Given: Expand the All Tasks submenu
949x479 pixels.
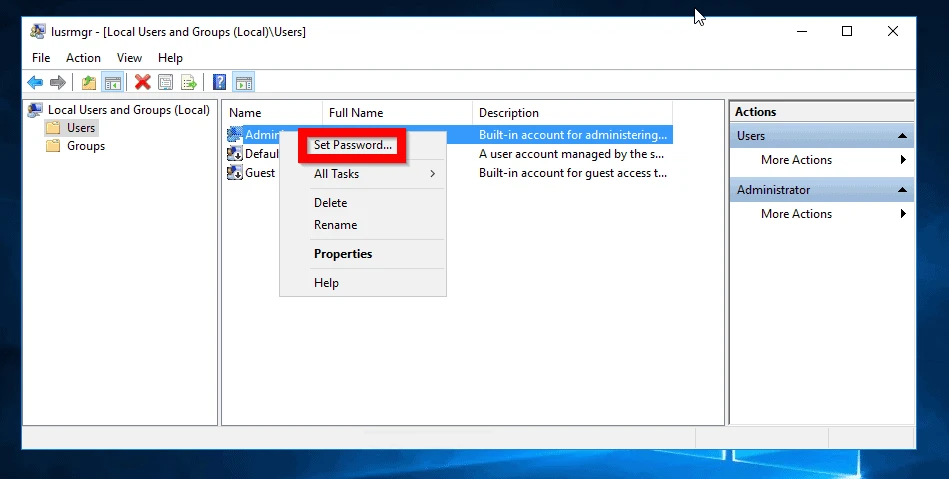Looking at the screenshot, I should click(x=374, y=174).
